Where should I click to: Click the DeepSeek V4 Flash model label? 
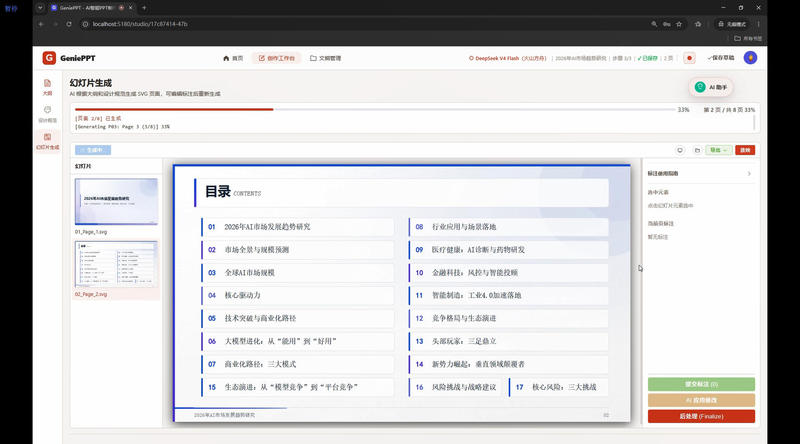point(507,59)
